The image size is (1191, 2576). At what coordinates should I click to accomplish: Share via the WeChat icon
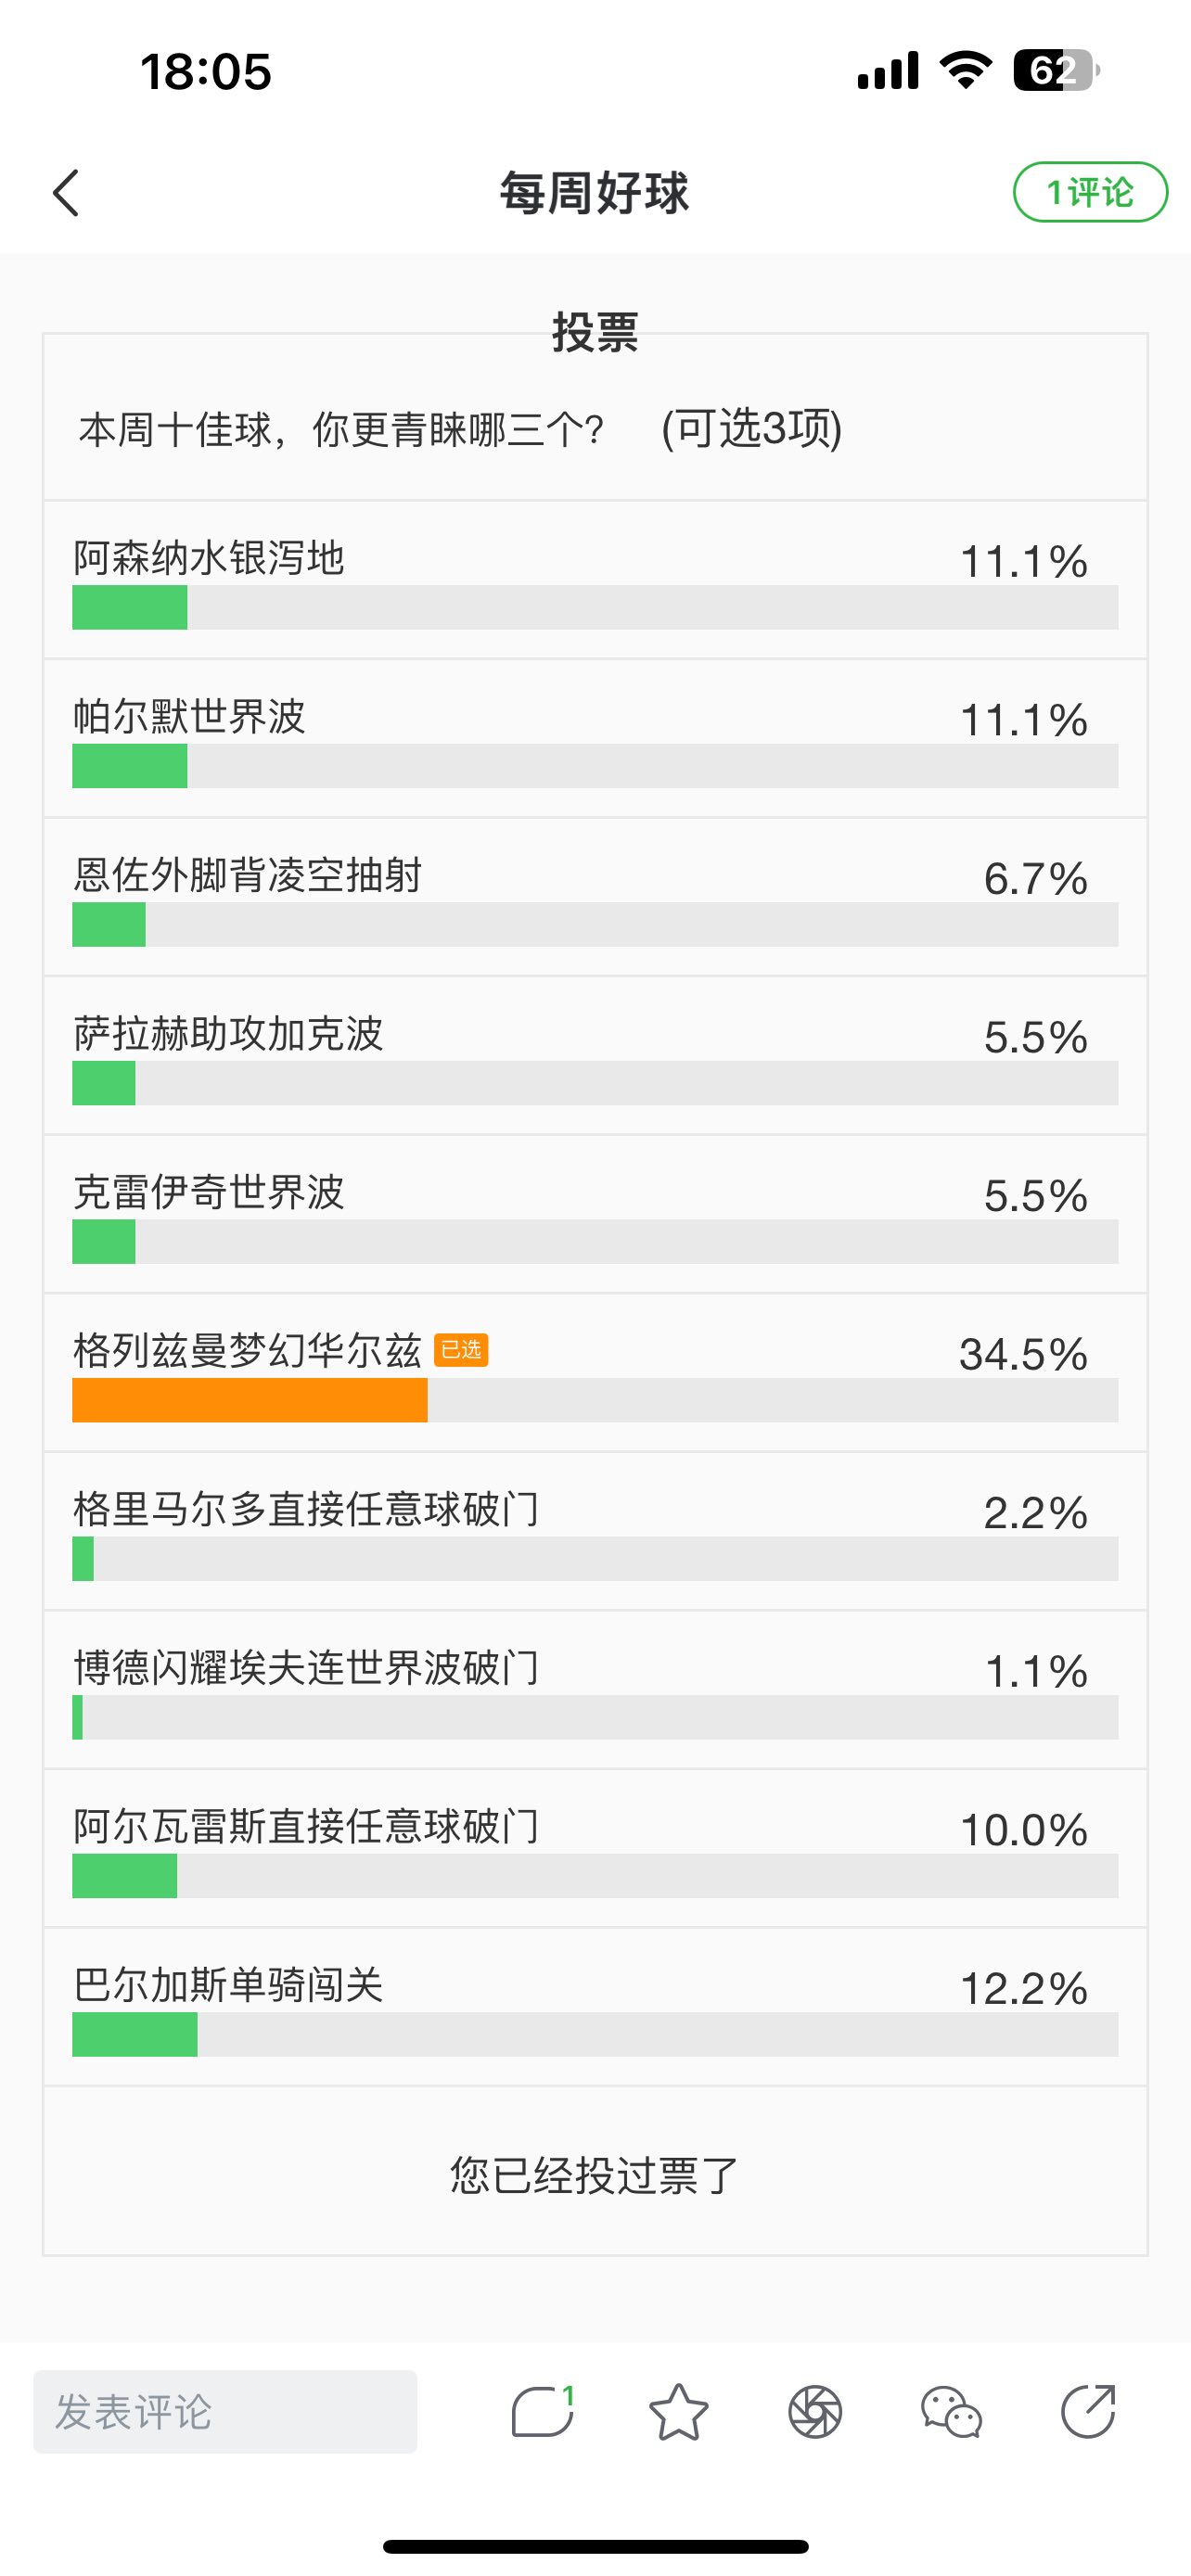[x=951, y=2411]
